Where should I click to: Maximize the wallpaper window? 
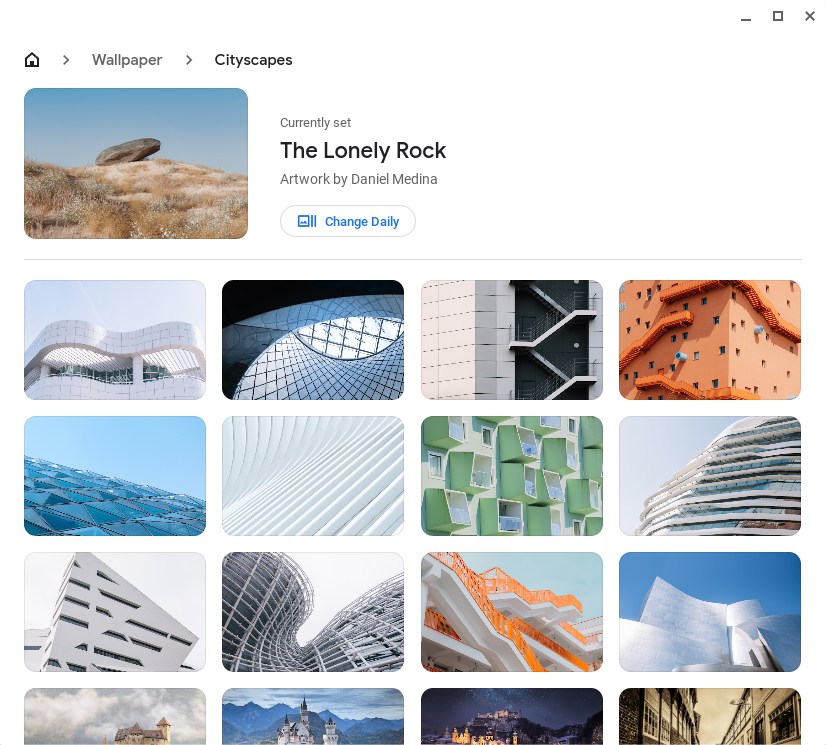pyautogui.click(x=778, y=16)
